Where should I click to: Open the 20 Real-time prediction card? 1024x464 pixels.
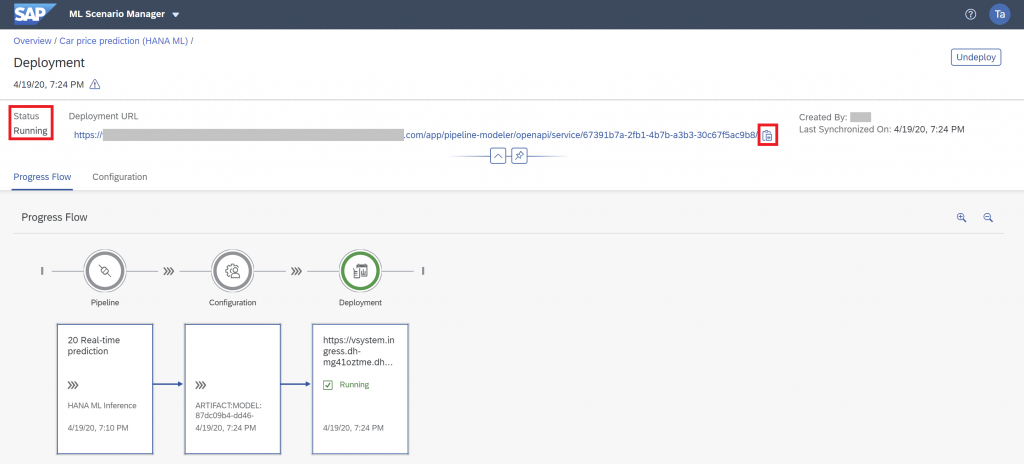104,388
